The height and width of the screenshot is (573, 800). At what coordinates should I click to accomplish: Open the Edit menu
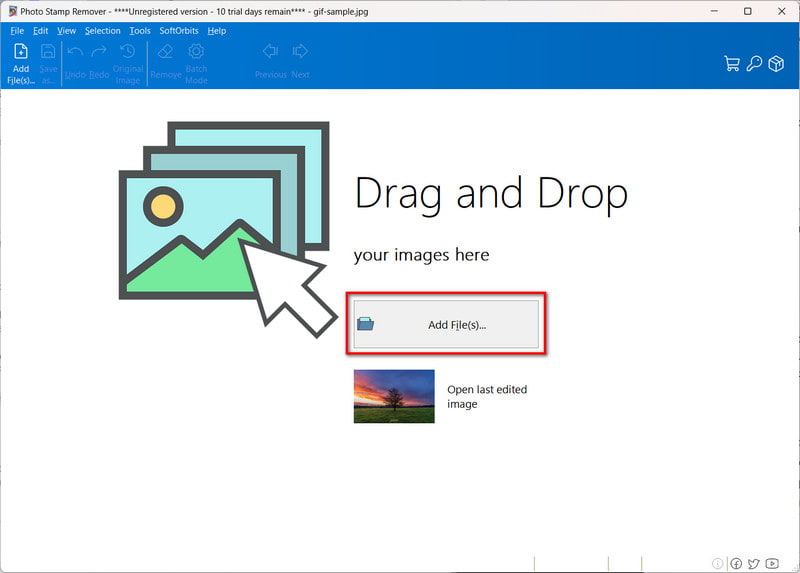tap(40, 31)
